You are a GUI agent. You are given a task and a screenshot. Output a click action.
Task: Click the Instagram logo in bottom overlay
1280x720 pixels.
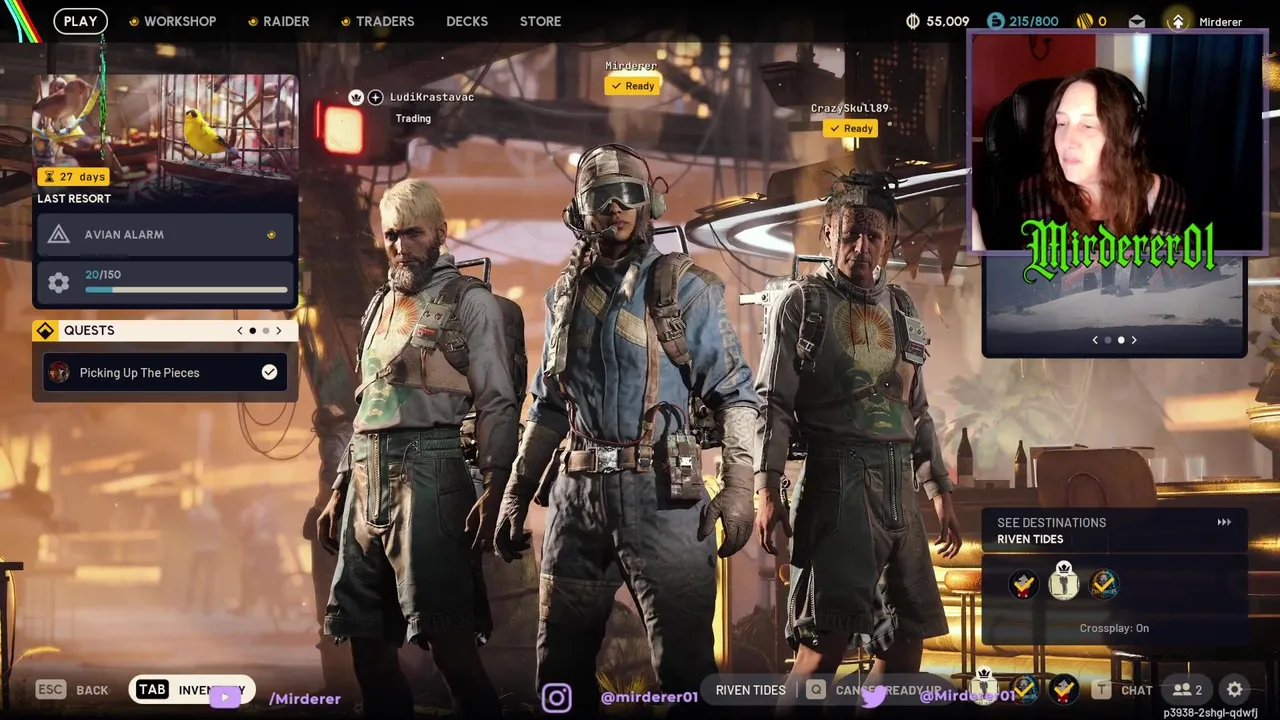pyautogui.click(x=557, y=697)
